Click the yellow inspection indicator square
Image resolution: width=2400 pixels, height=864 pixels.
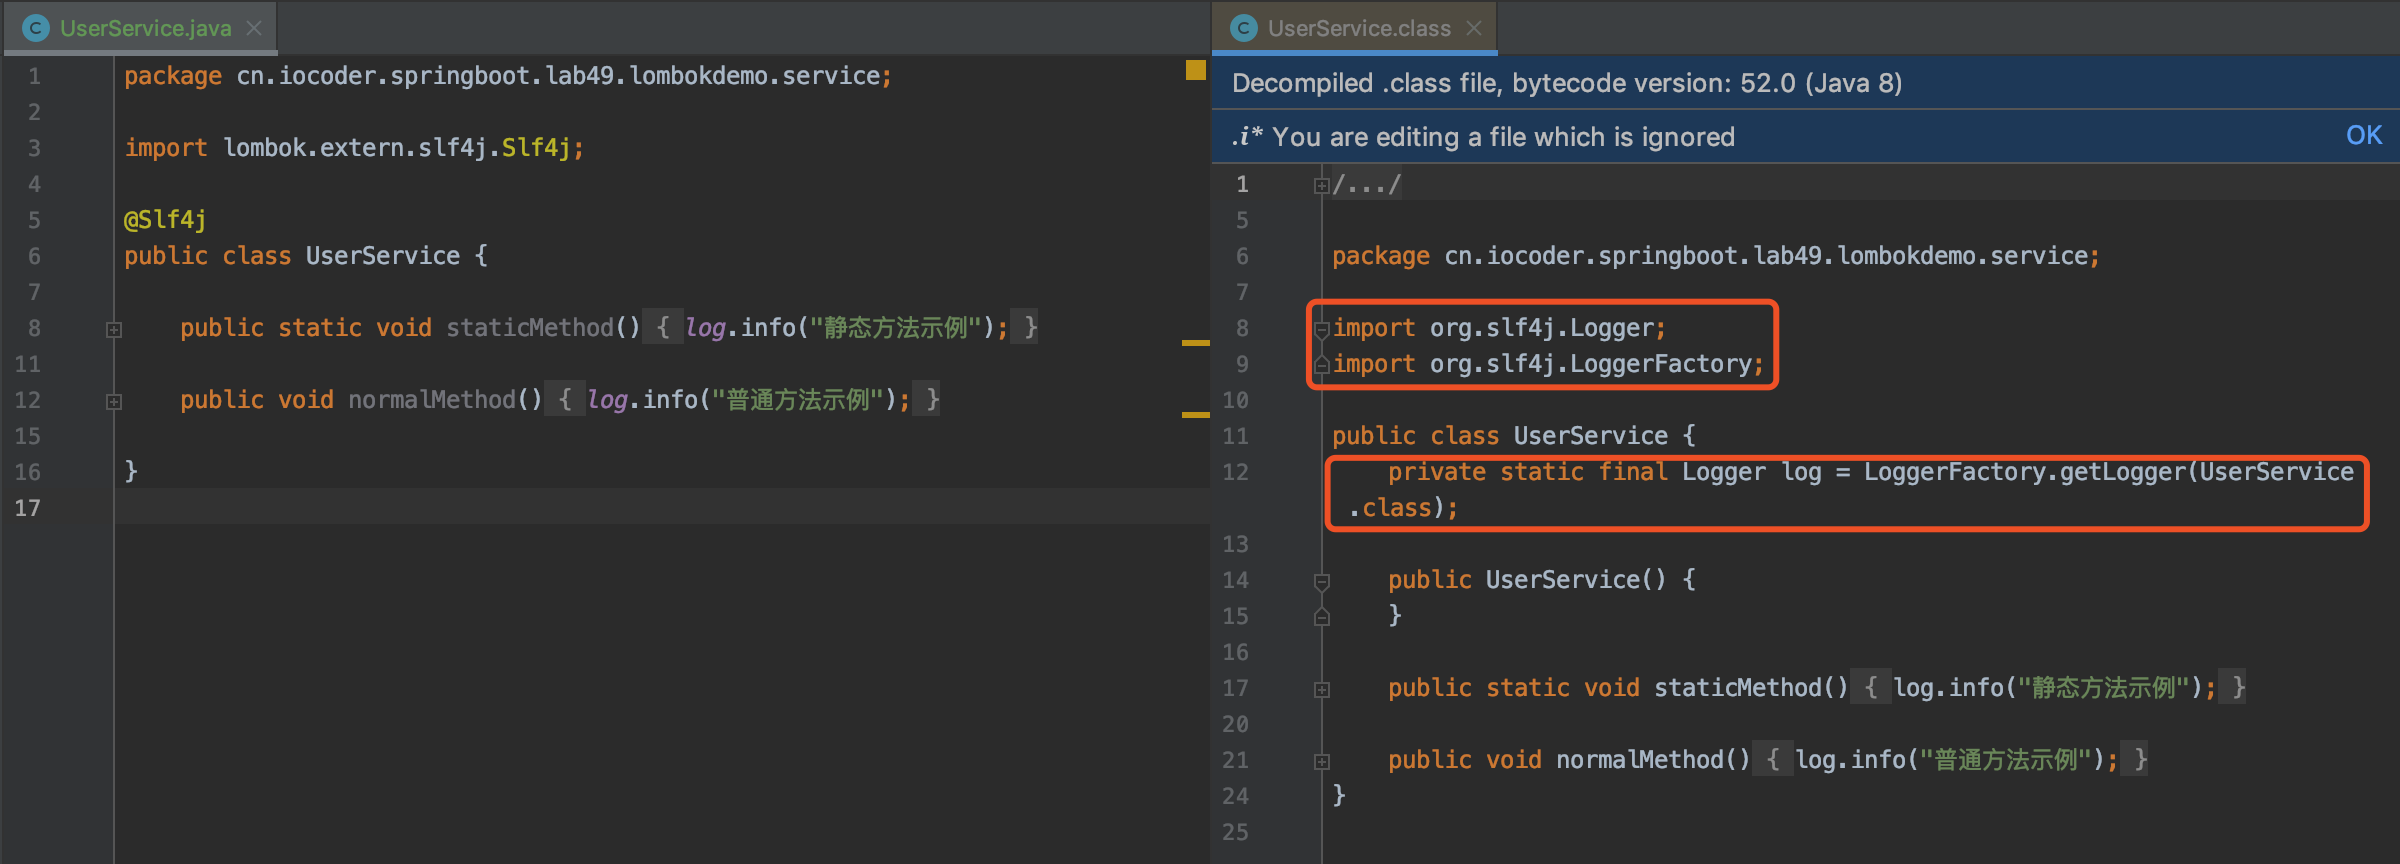1195,70
